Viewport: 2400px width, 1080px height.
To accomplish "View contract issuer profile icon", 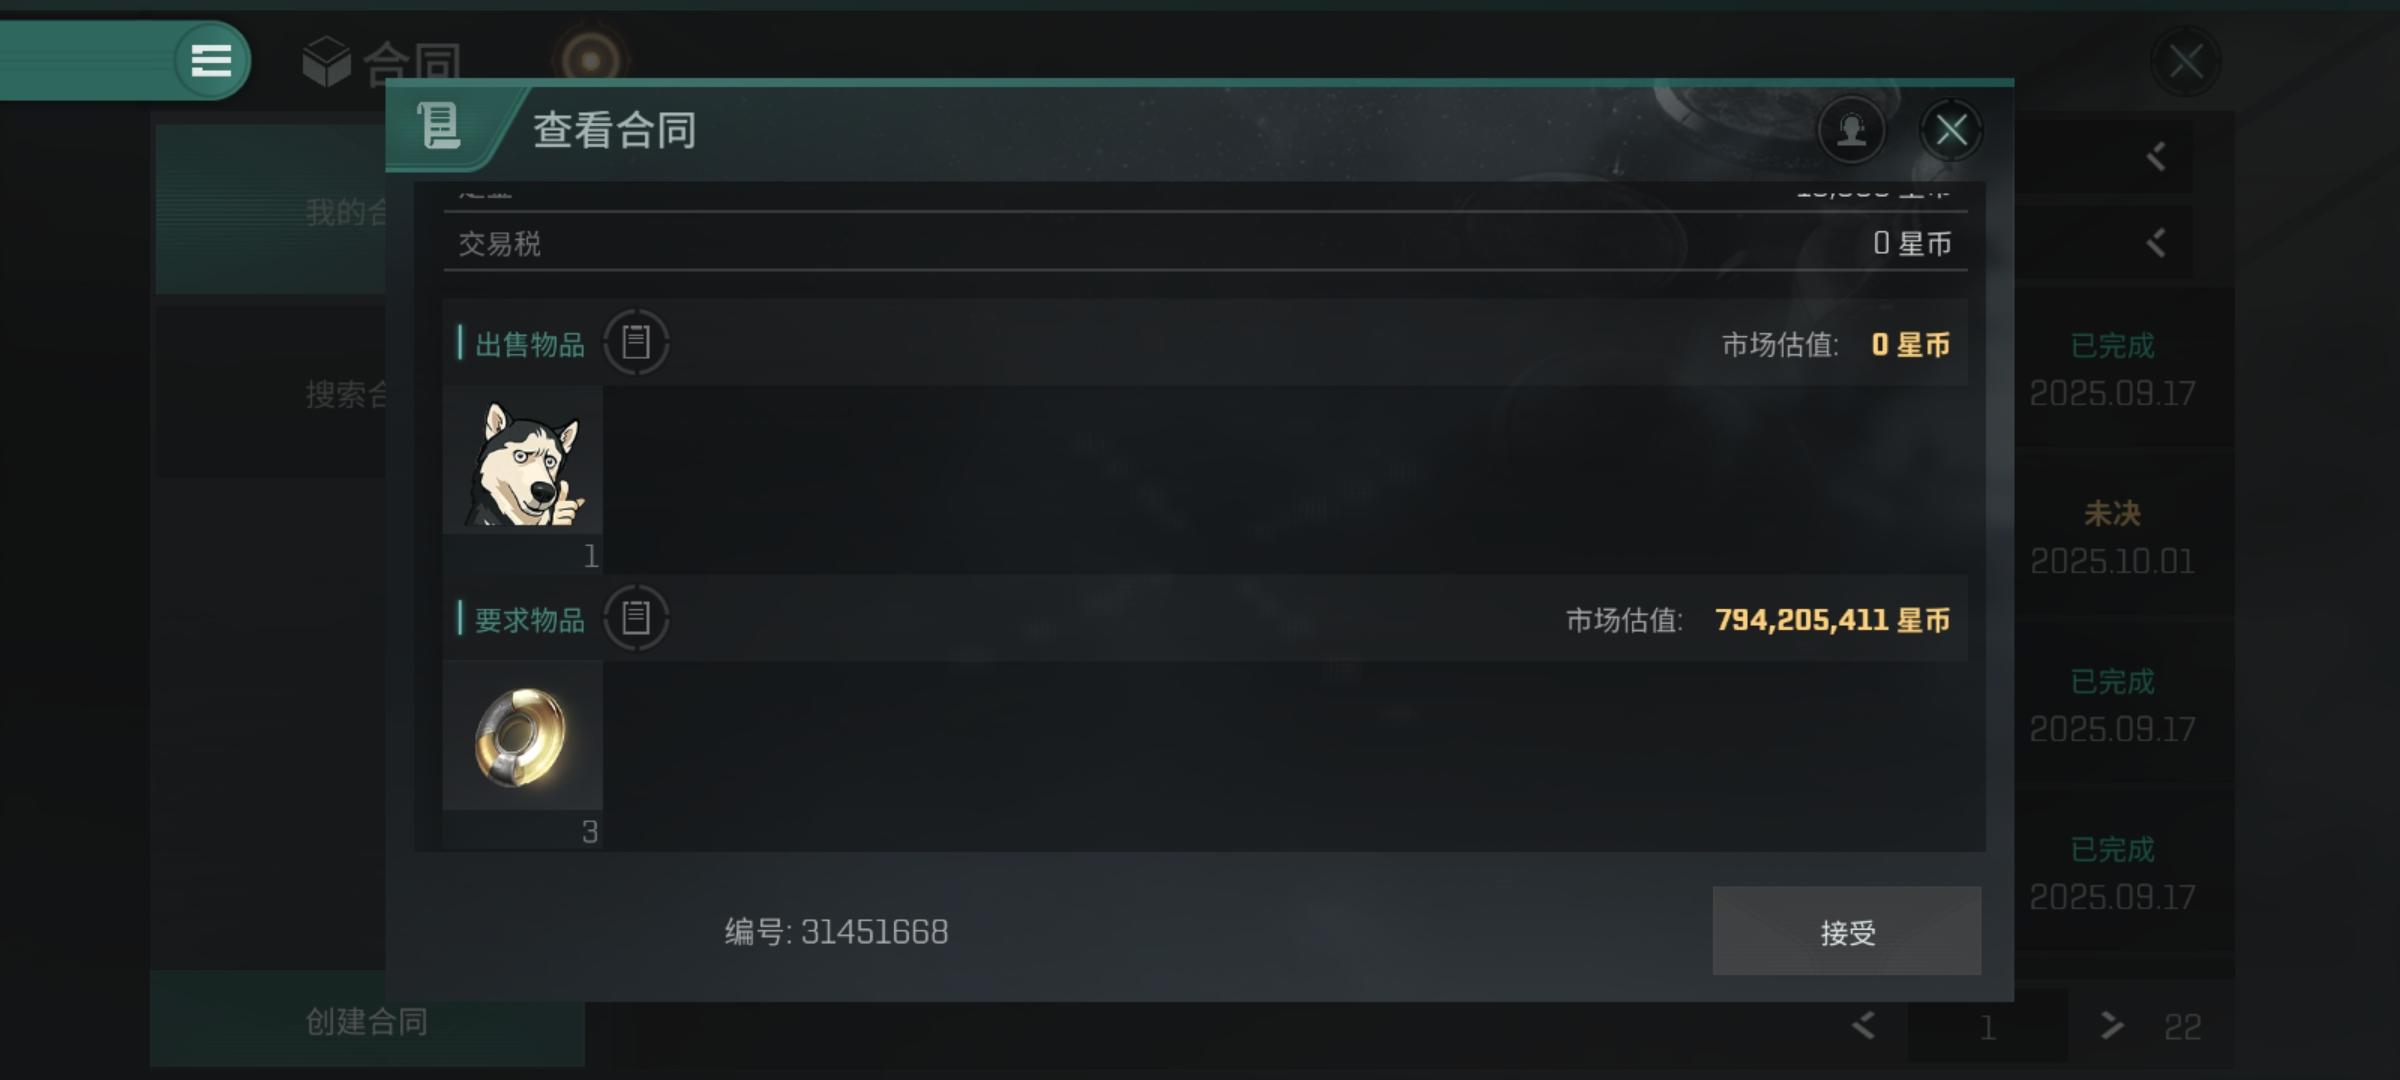I will [1851, 130].
